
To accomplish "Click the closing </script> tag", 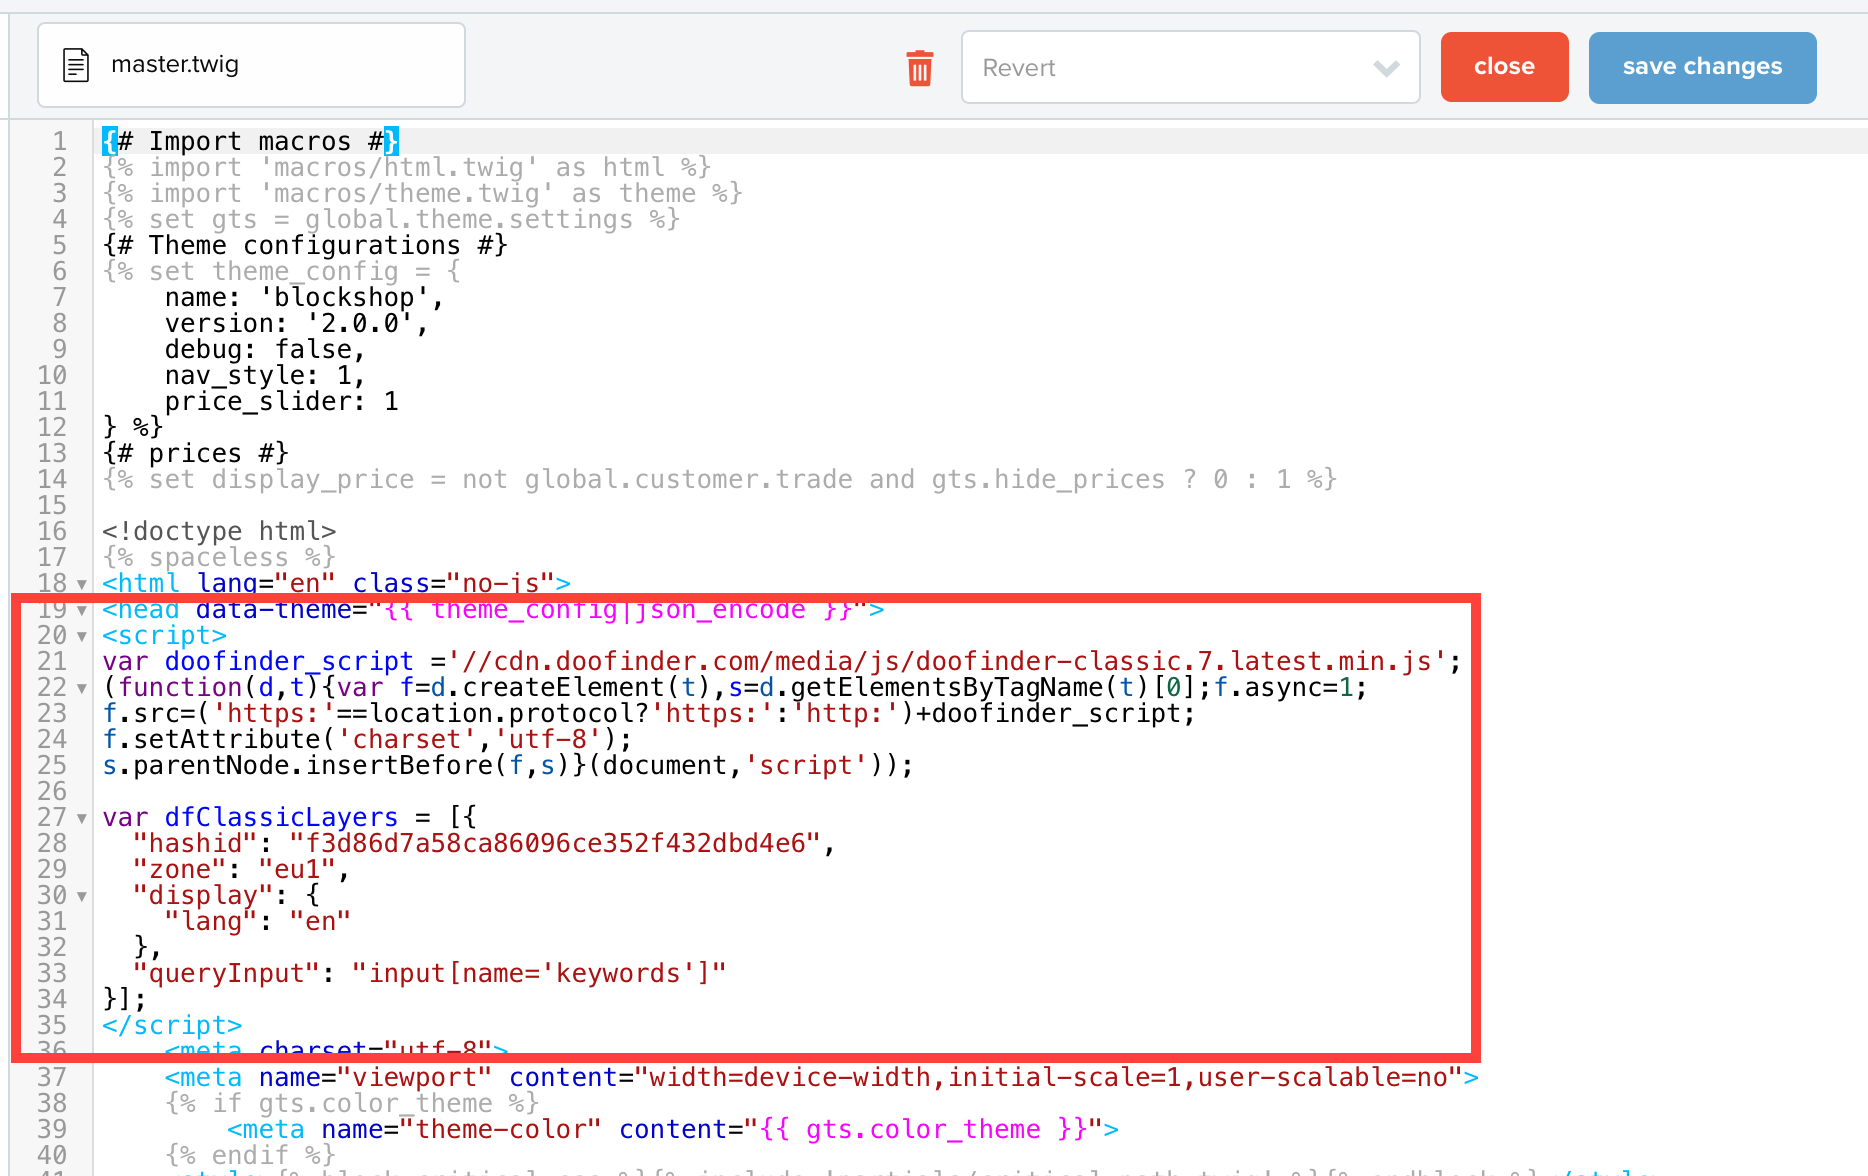I will (x=172, y=1025).
